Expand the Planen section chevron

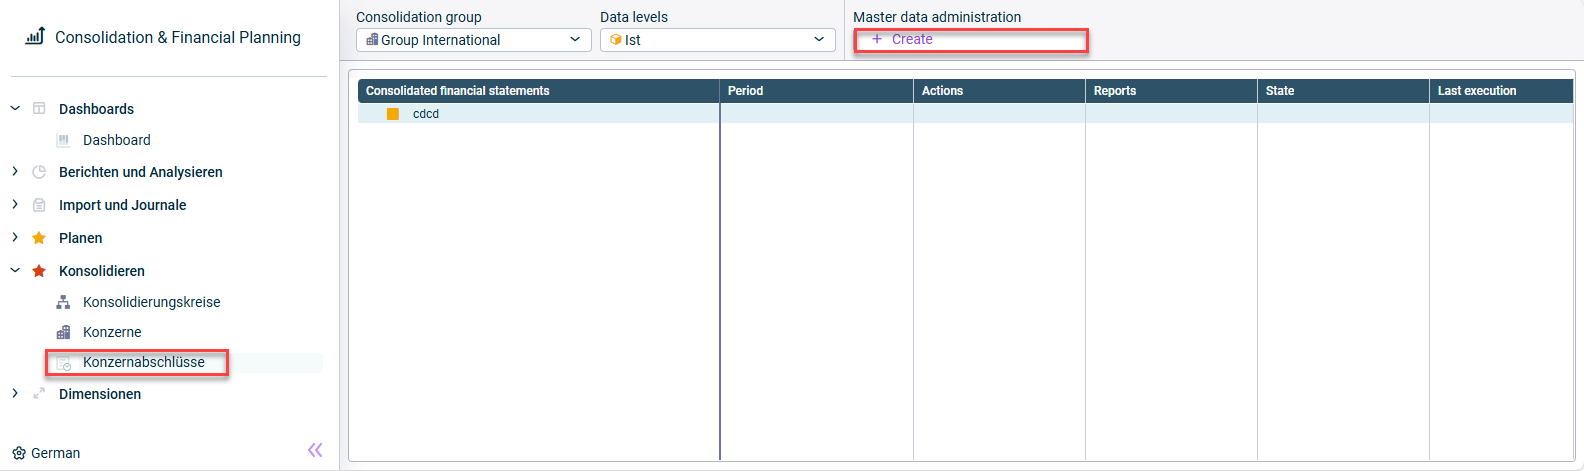click(x=15, y=238)
